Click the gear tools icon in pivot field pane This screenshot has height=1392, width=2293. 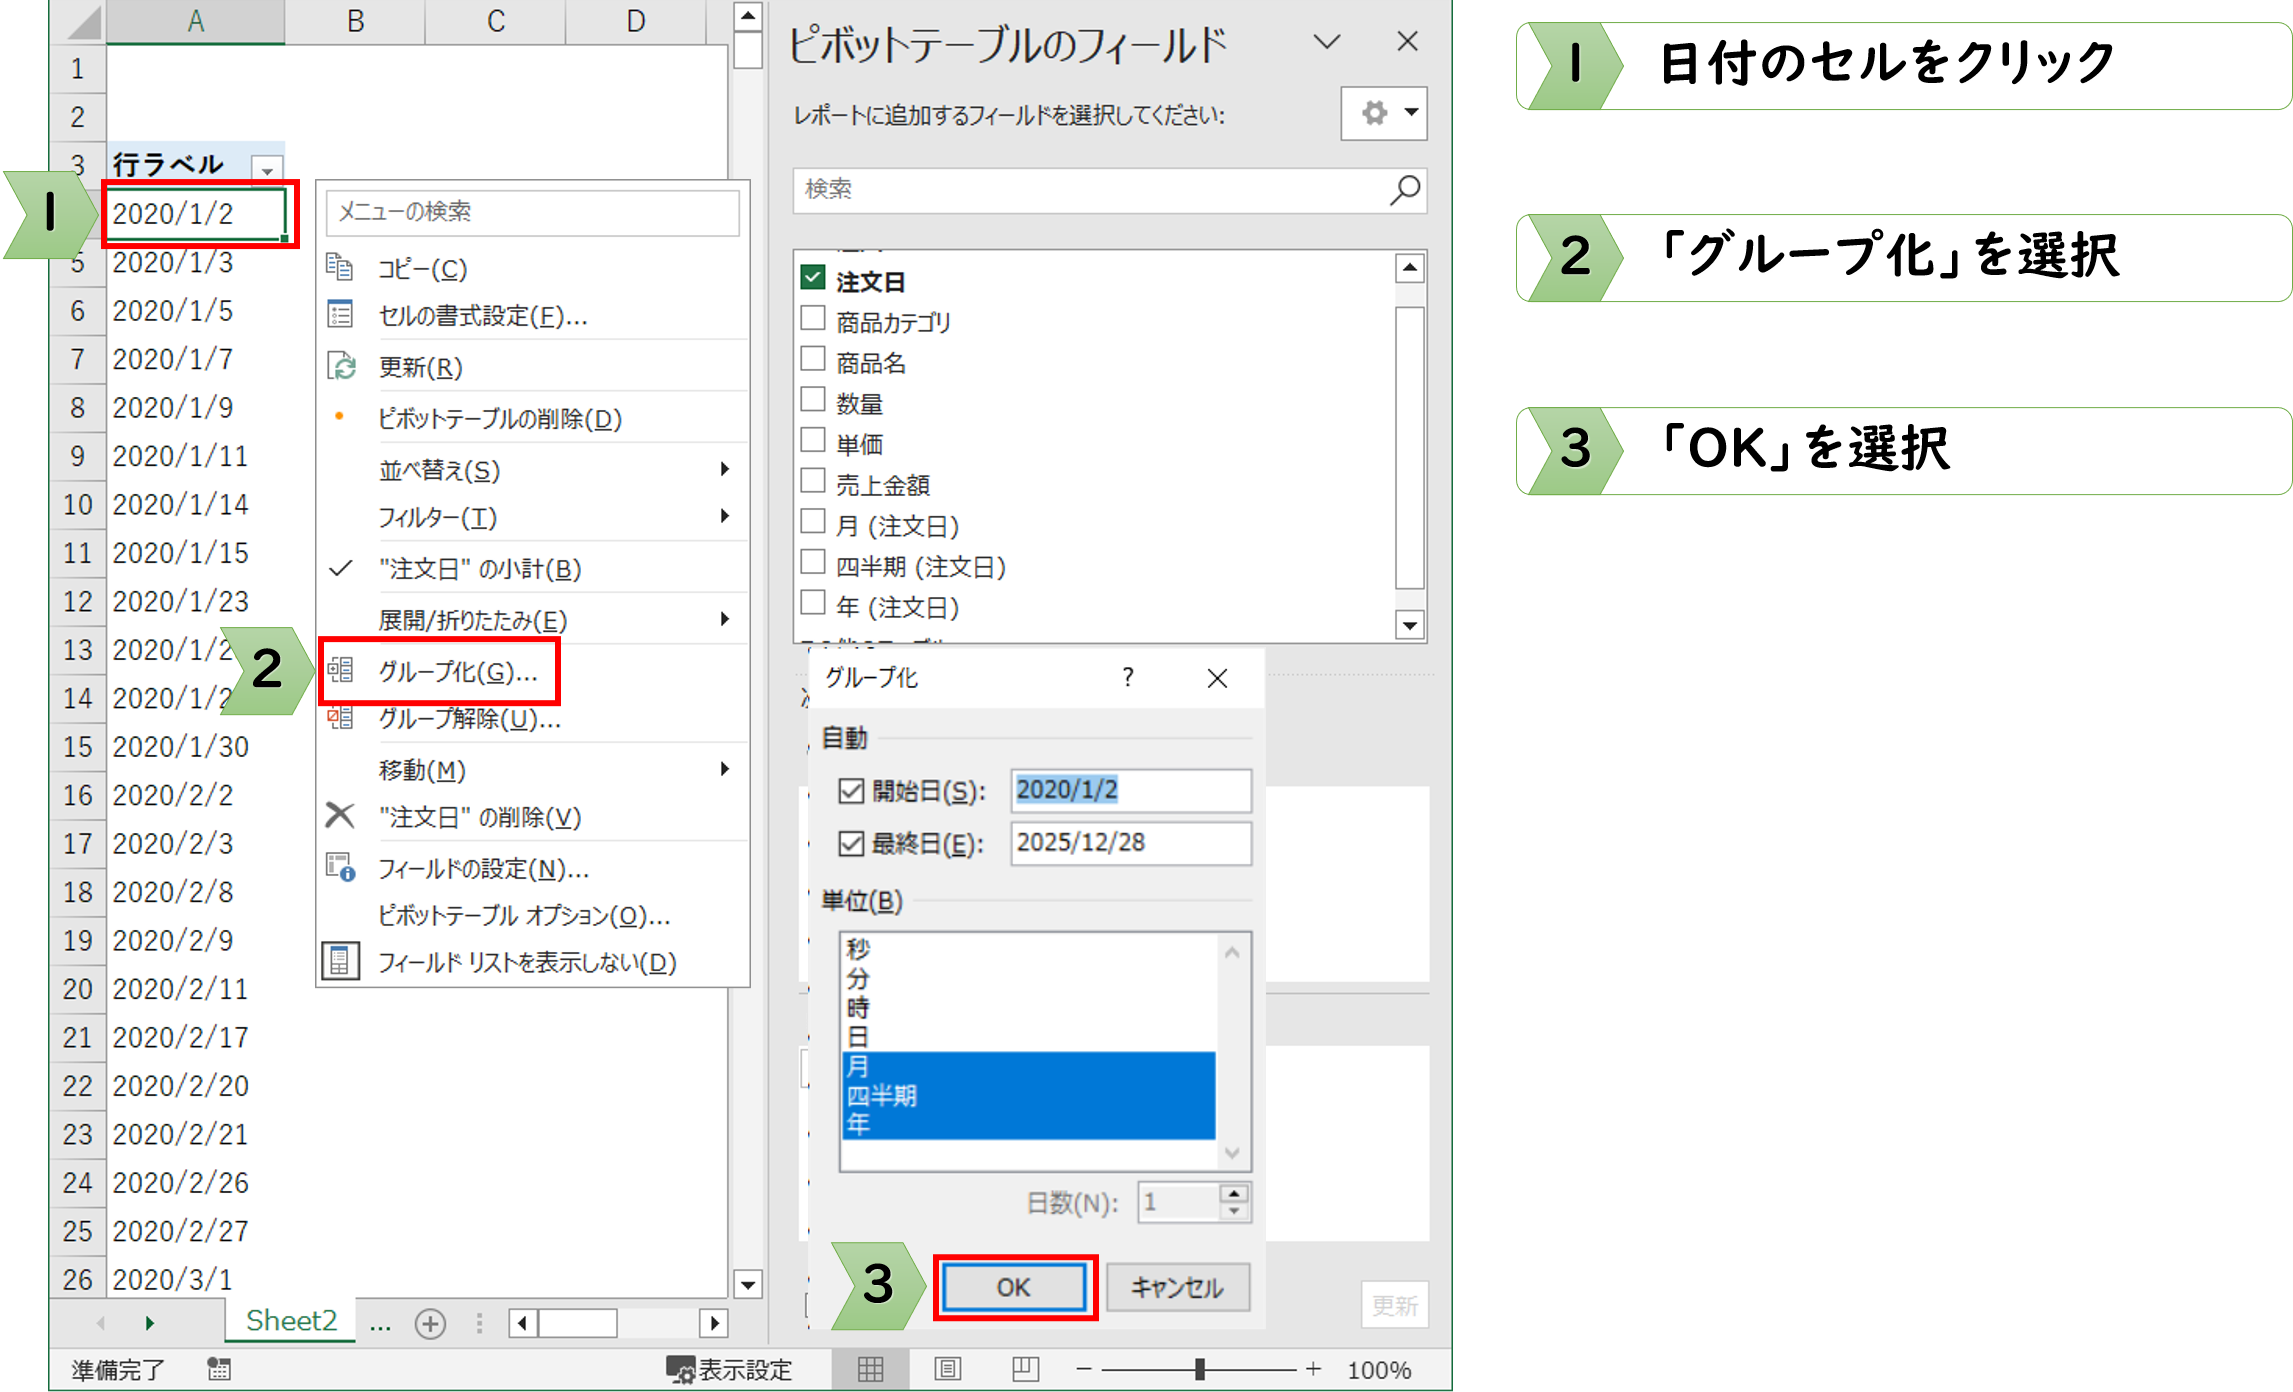tap(1373, 114)
